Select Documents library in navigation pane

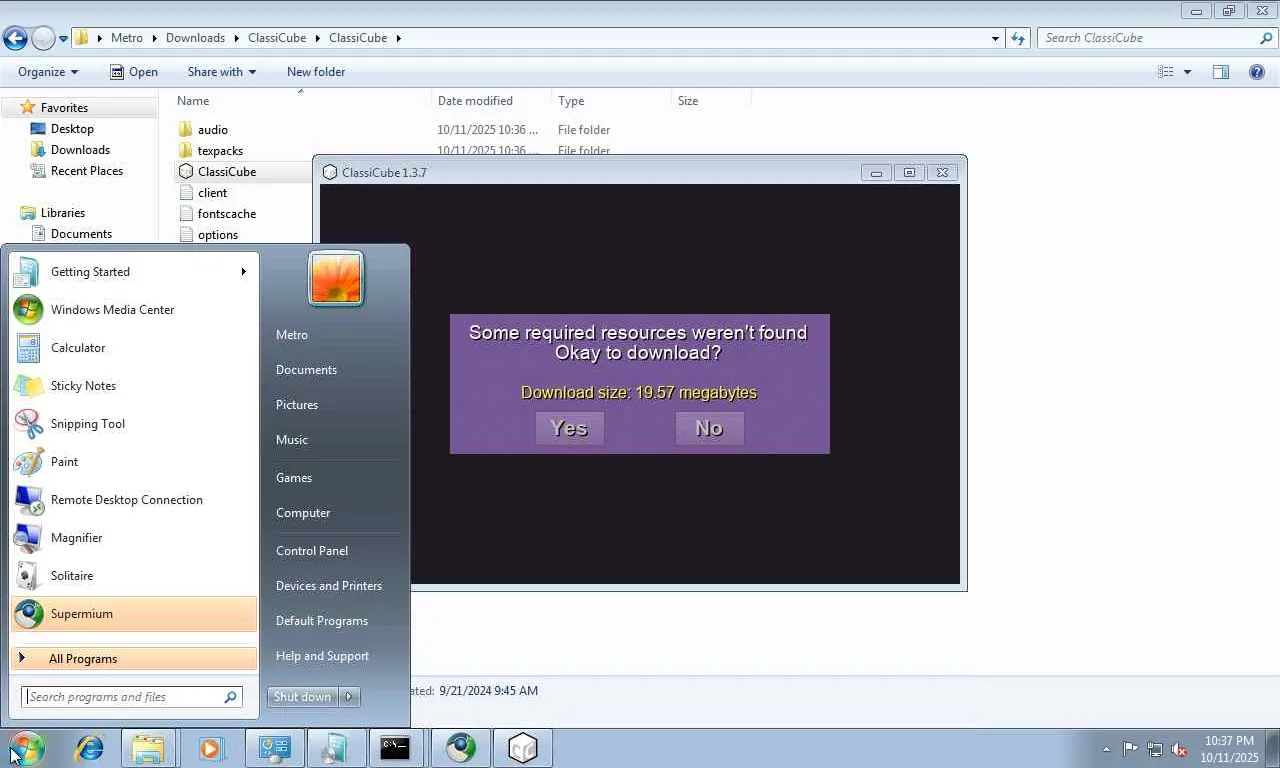pos(81,234)
